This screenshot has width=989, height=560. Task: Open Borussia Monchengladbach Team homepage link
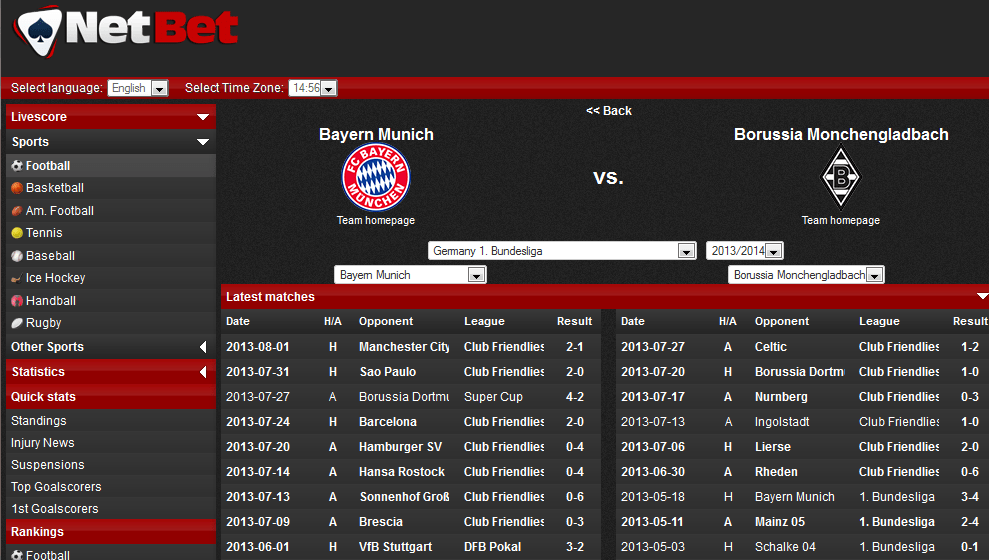click(841, 220)
